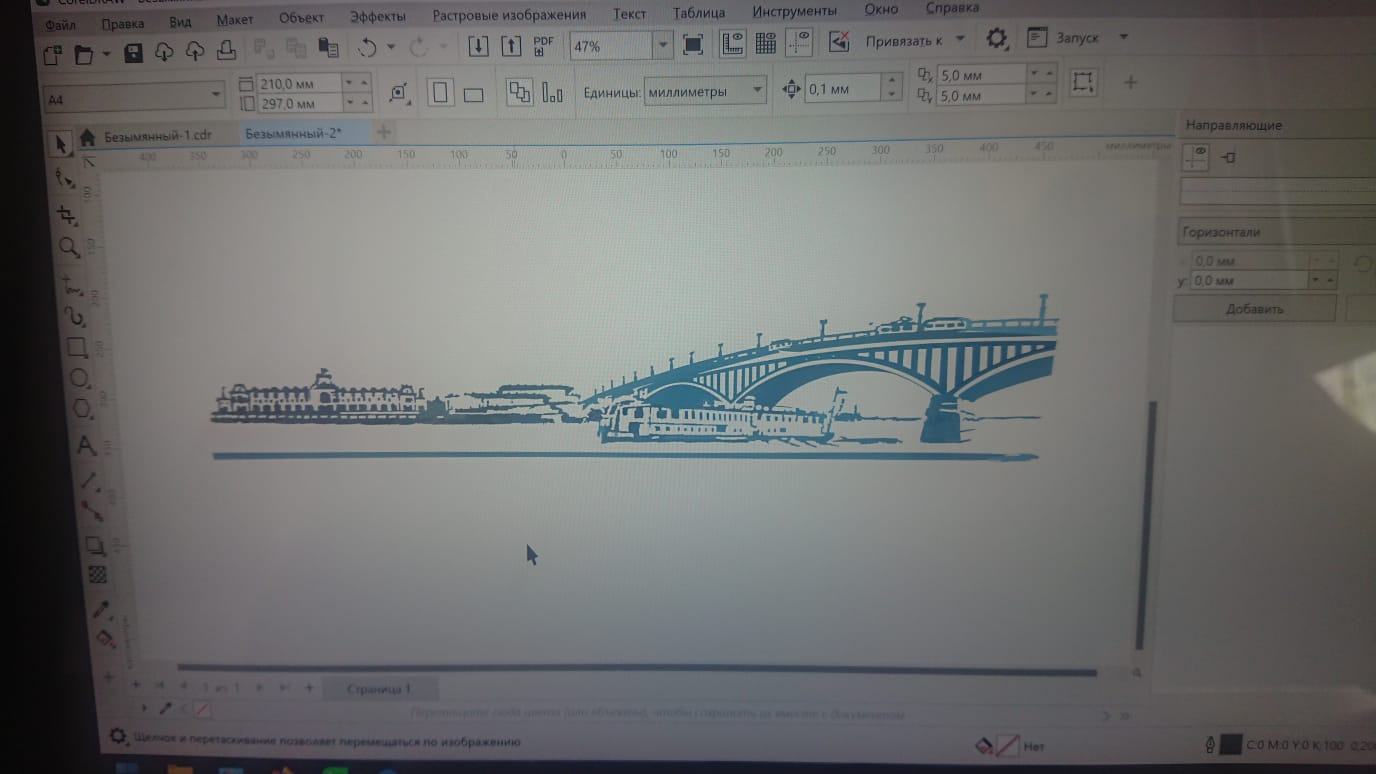This screenshot has width=1376, height=774.
Task: Switch to Безымянный-1.cdr document tab
Action: pyautogui.click(x=157, y=136)
